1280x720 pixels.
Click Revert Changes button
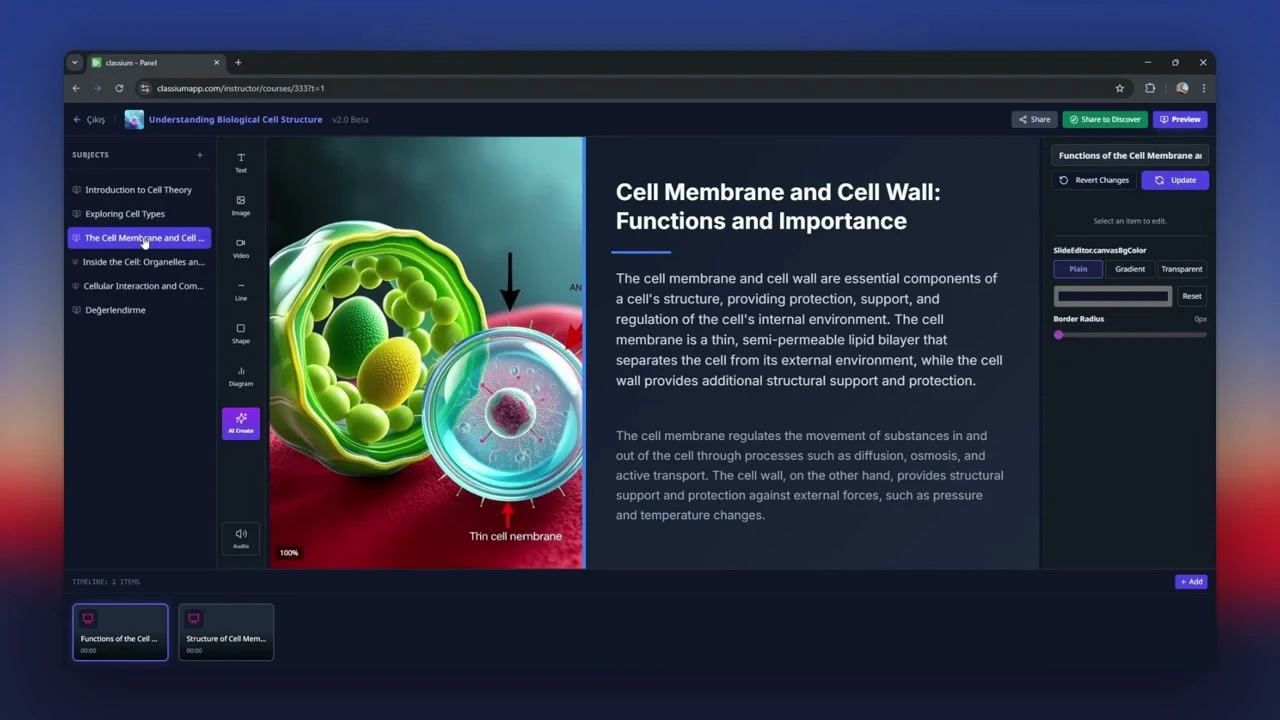[x=1094, y=180]
